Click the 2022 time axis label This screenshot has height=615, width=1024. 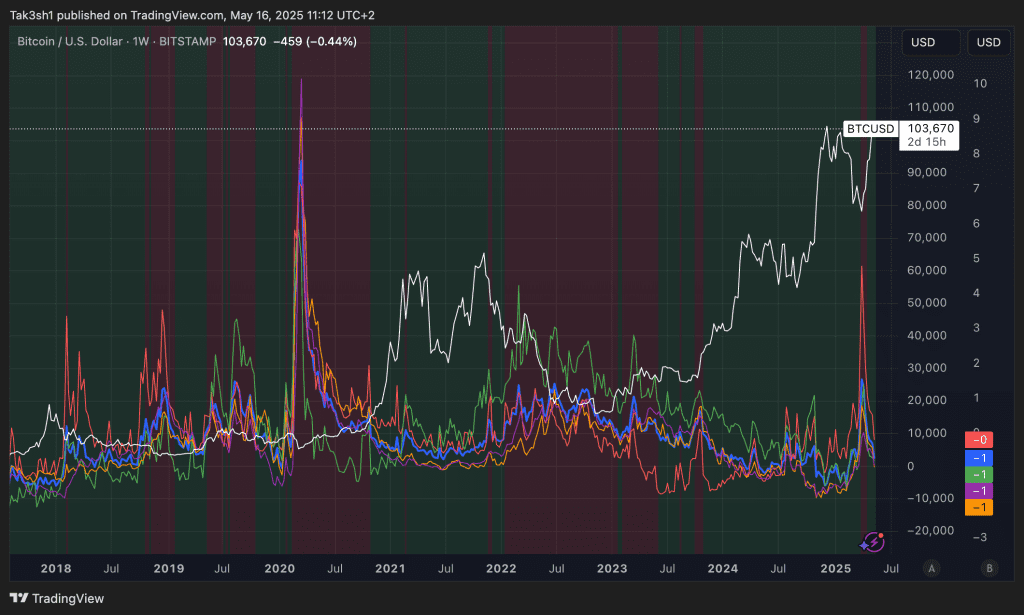[502, 569]
